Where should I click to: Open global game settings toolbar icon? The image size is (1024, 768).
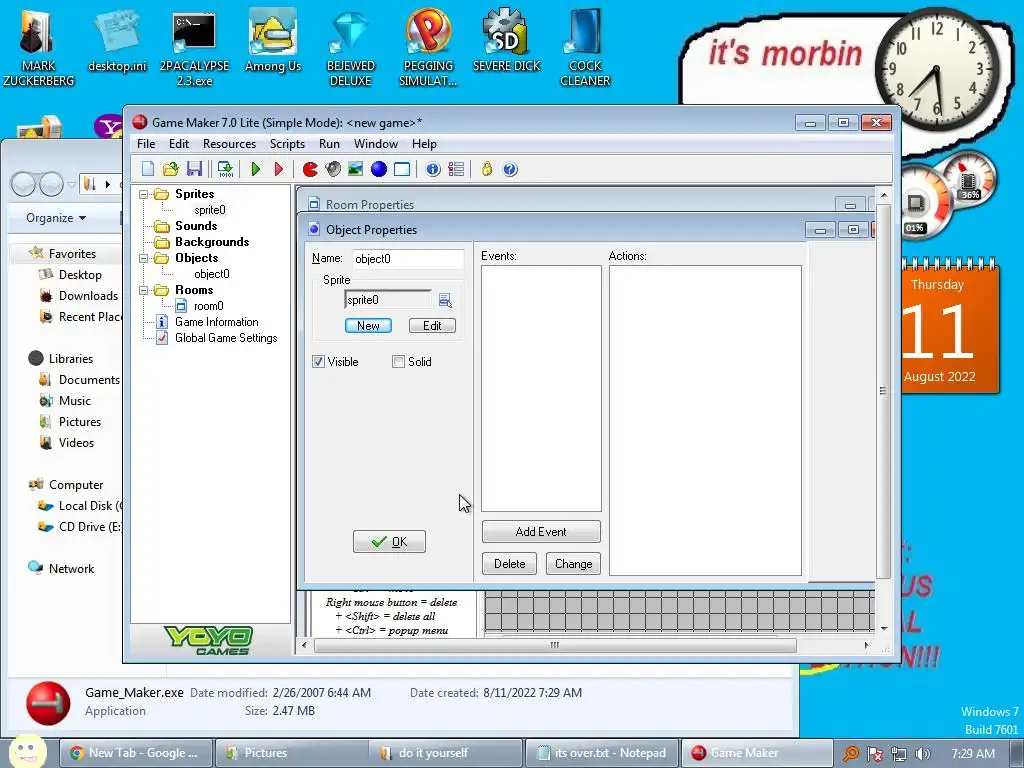point(456,169)
